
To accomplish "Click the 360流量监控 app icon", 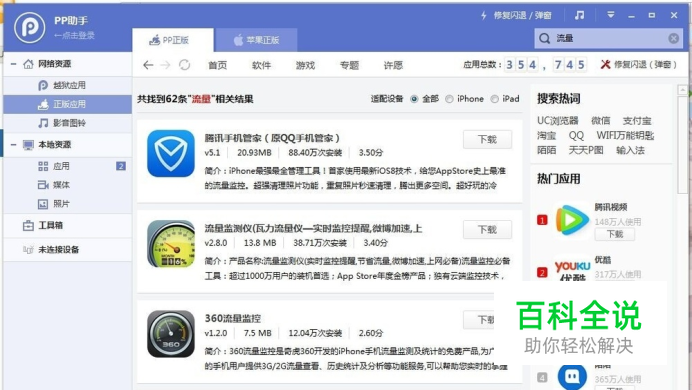I will [171, 334].
